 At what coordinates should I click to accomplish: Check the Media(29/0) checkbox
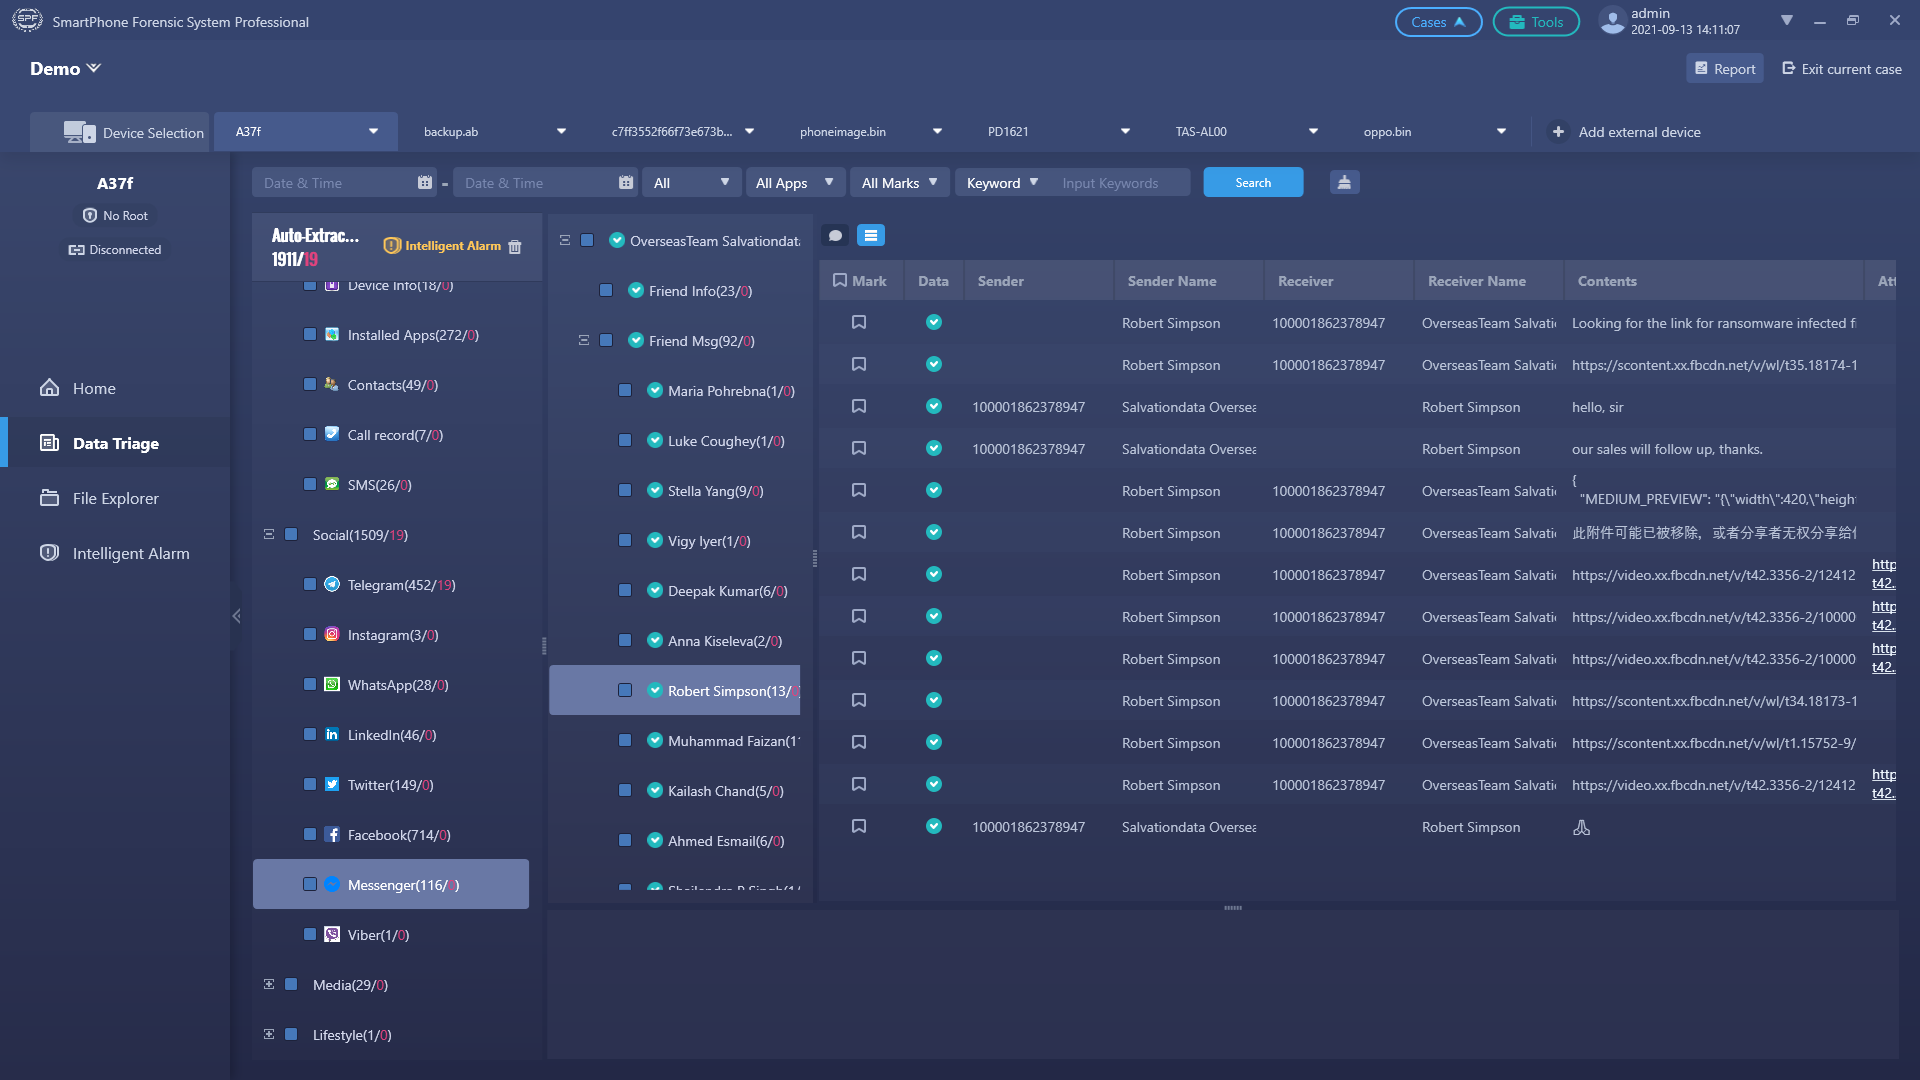click(x=291, y=985)
